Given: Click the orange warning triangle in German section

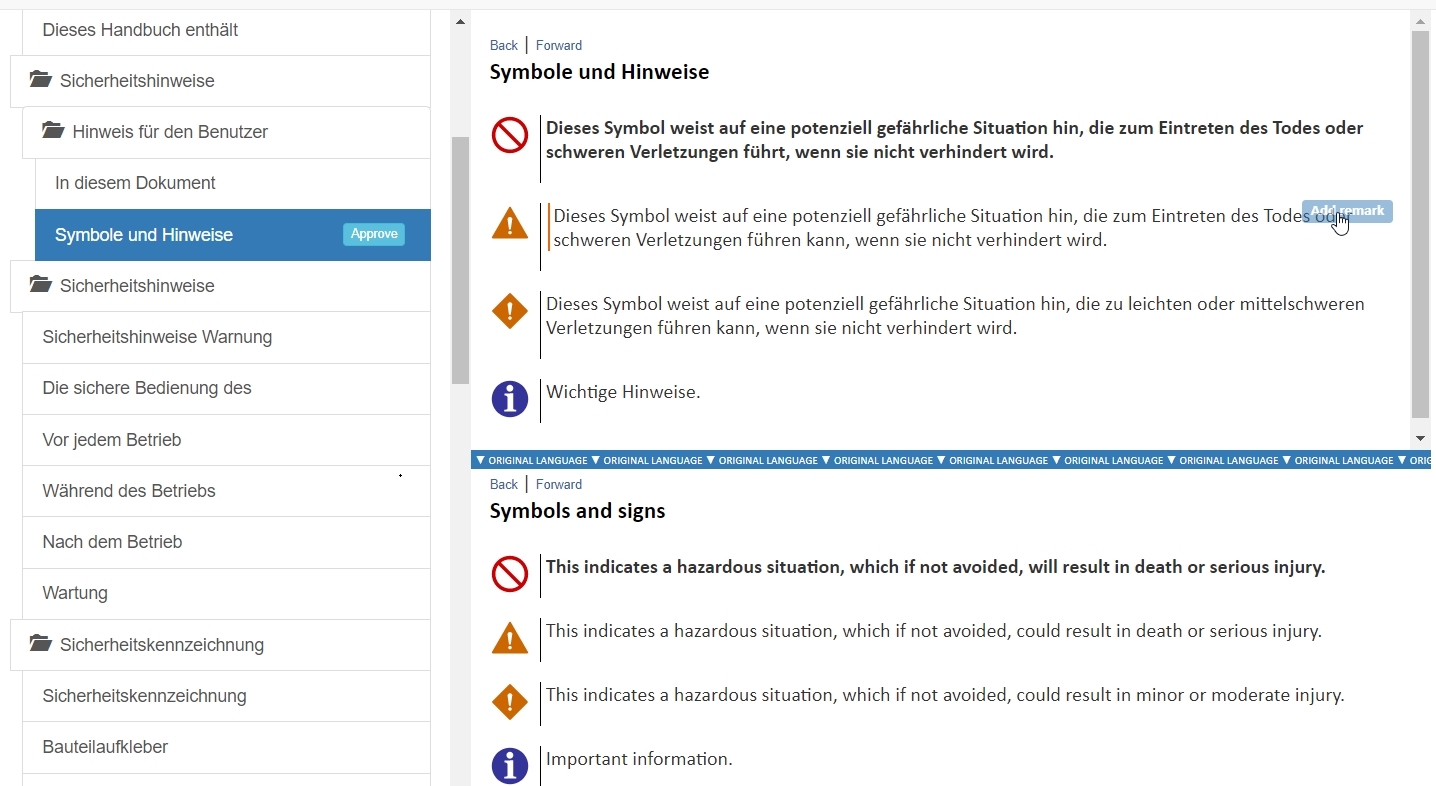Looking at the screenshot, I should [510, 223].
